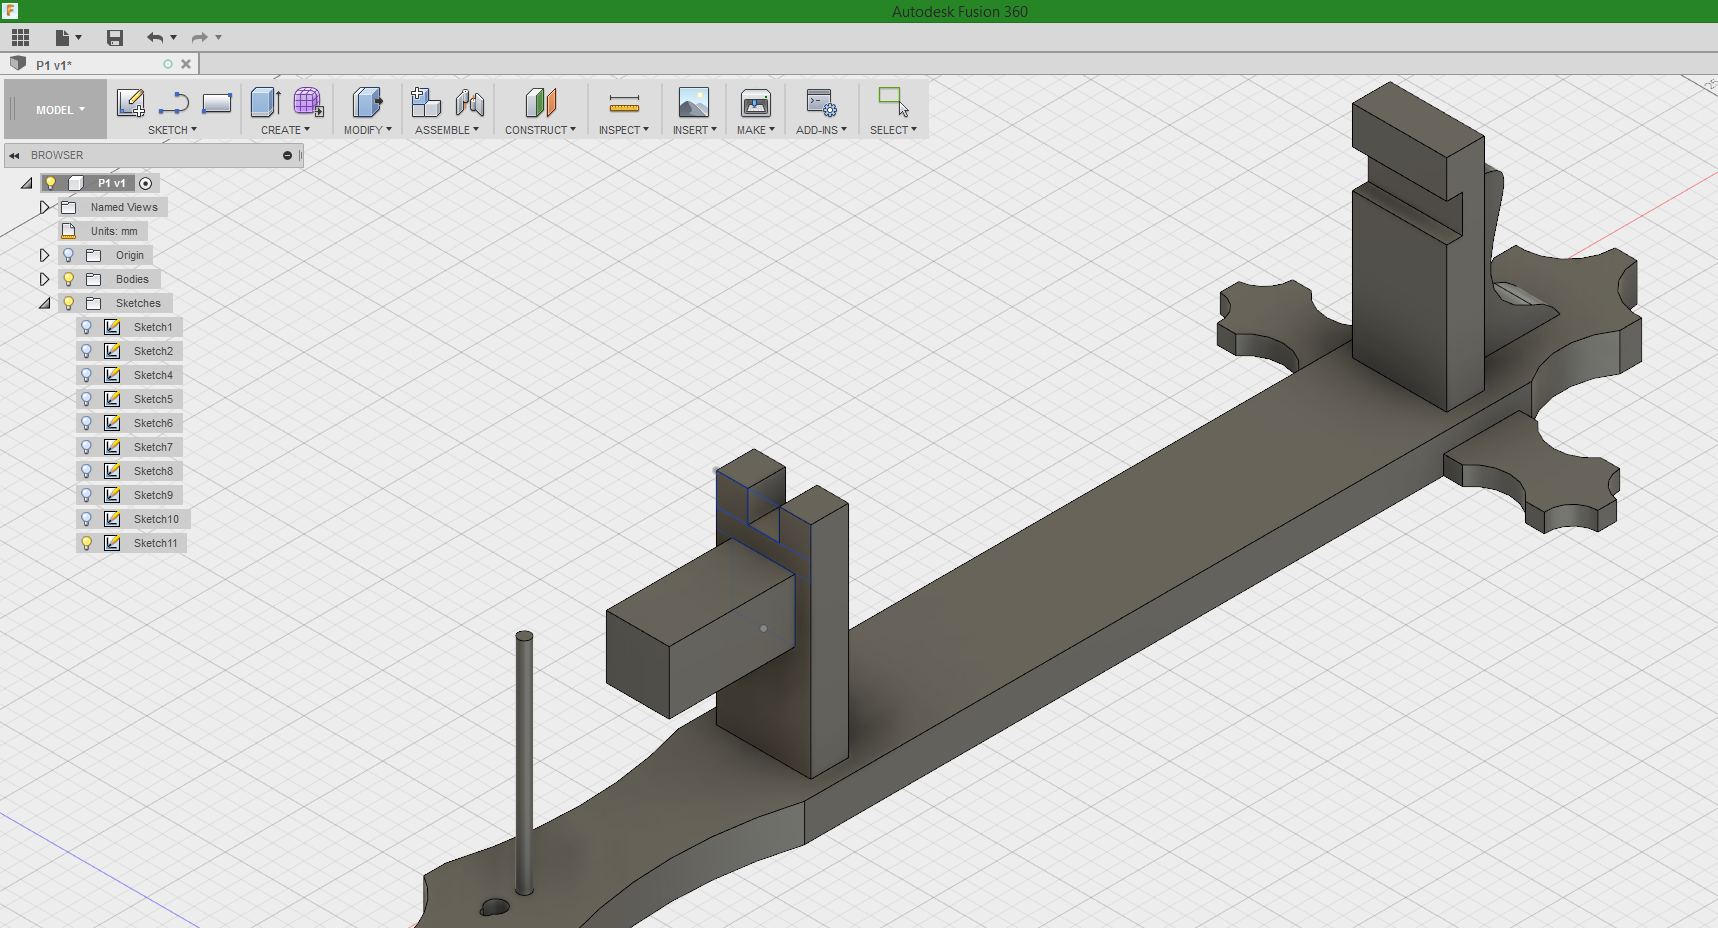Redo the last undone action

[200, 38]
